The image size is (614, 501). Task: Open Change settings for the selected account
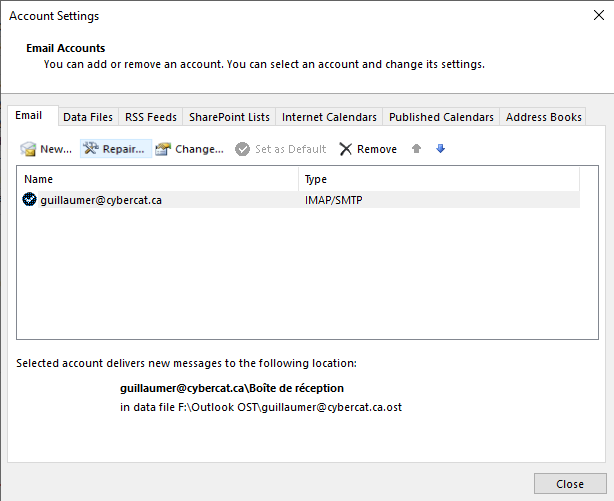tap(163, 149)
